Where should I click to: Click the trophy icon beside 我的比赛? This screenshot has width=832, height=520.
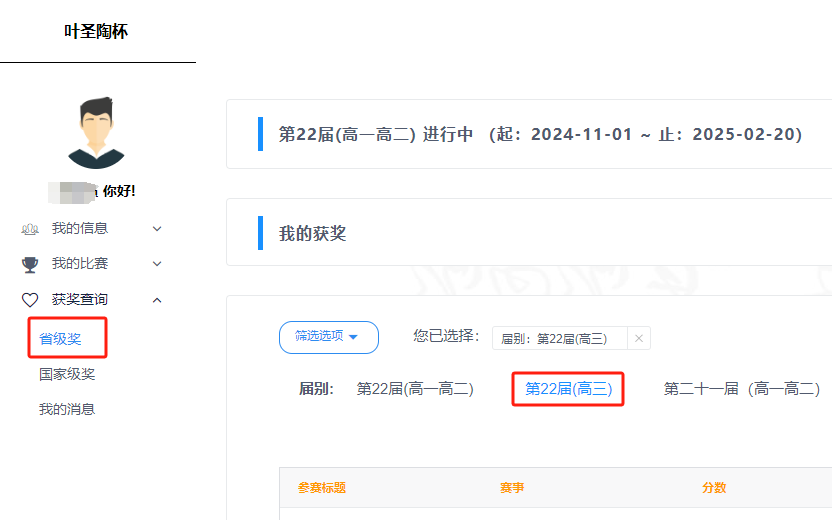pos(30,264)
